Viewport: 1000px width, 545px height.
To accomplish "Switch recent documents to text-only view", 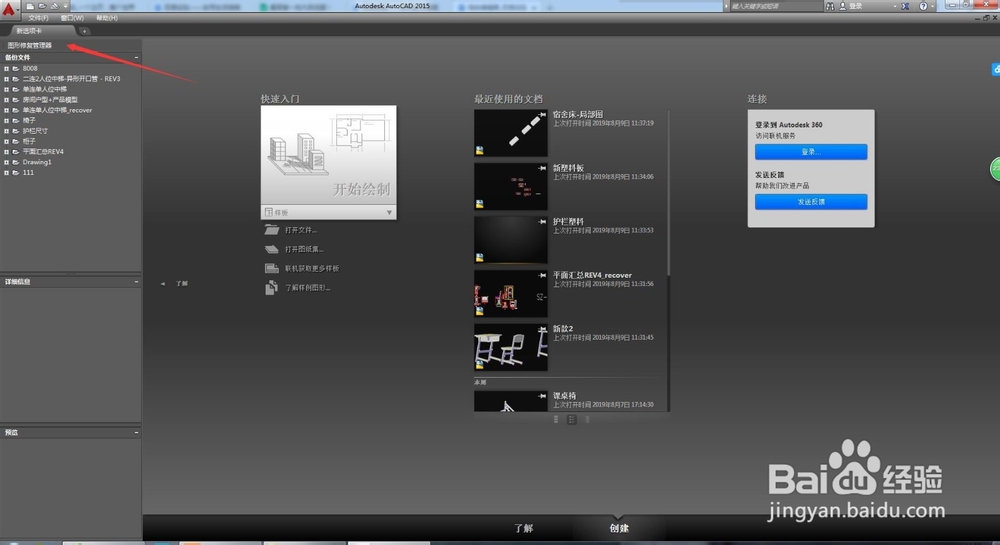I will pos(587,419).
